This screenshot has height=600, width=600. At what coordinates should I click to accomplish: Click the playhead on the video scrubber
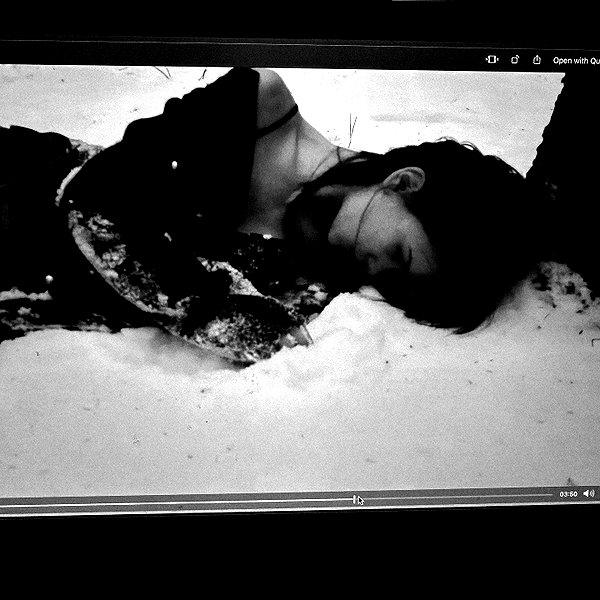pos(355,499)
